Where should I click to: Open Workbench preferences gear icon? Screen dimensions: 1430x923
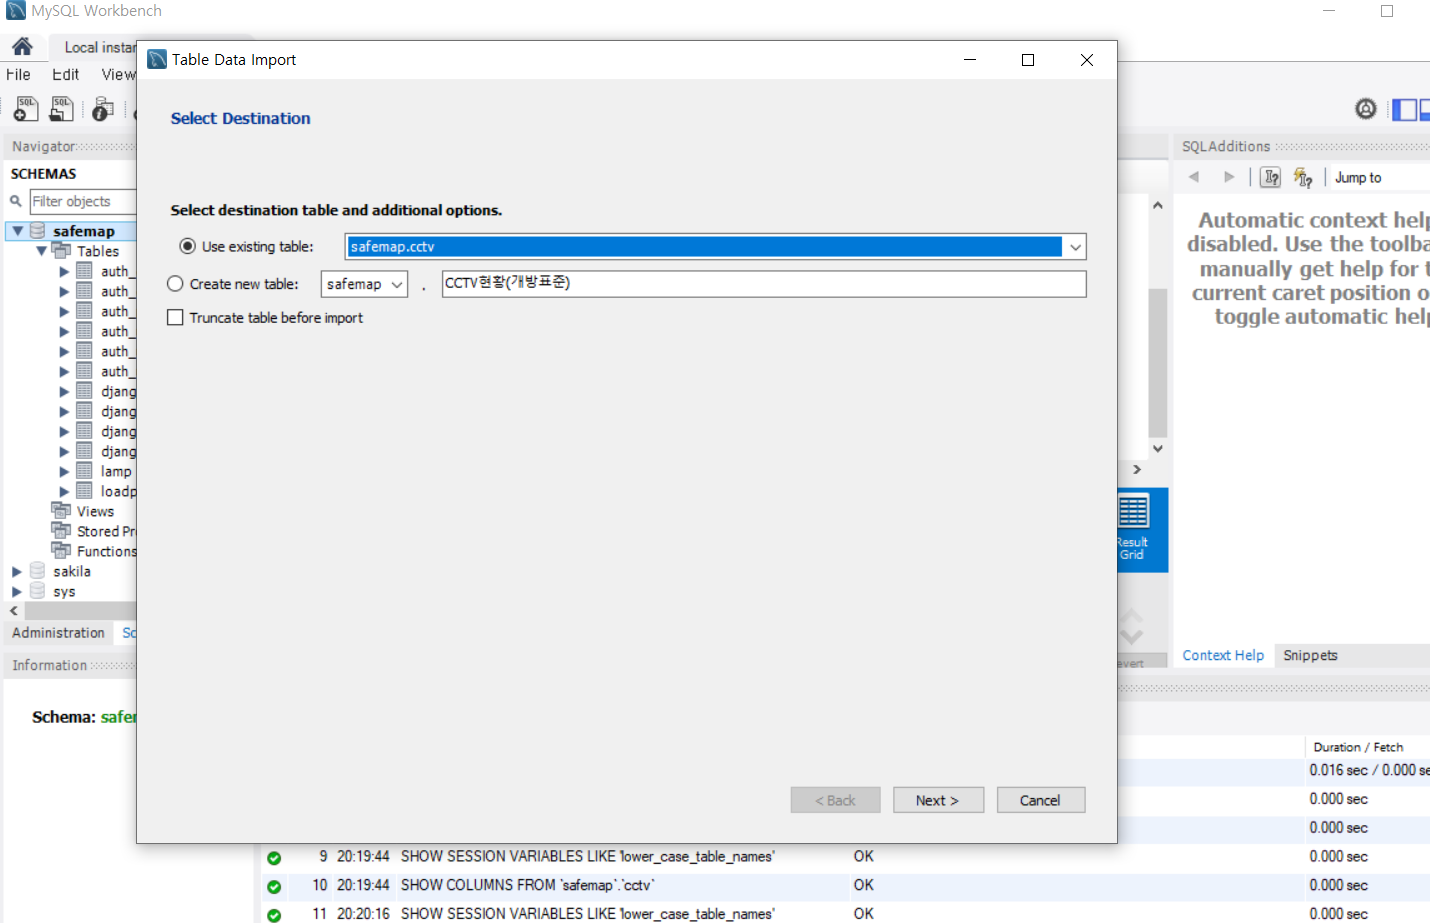click(x=1366, y=109)
